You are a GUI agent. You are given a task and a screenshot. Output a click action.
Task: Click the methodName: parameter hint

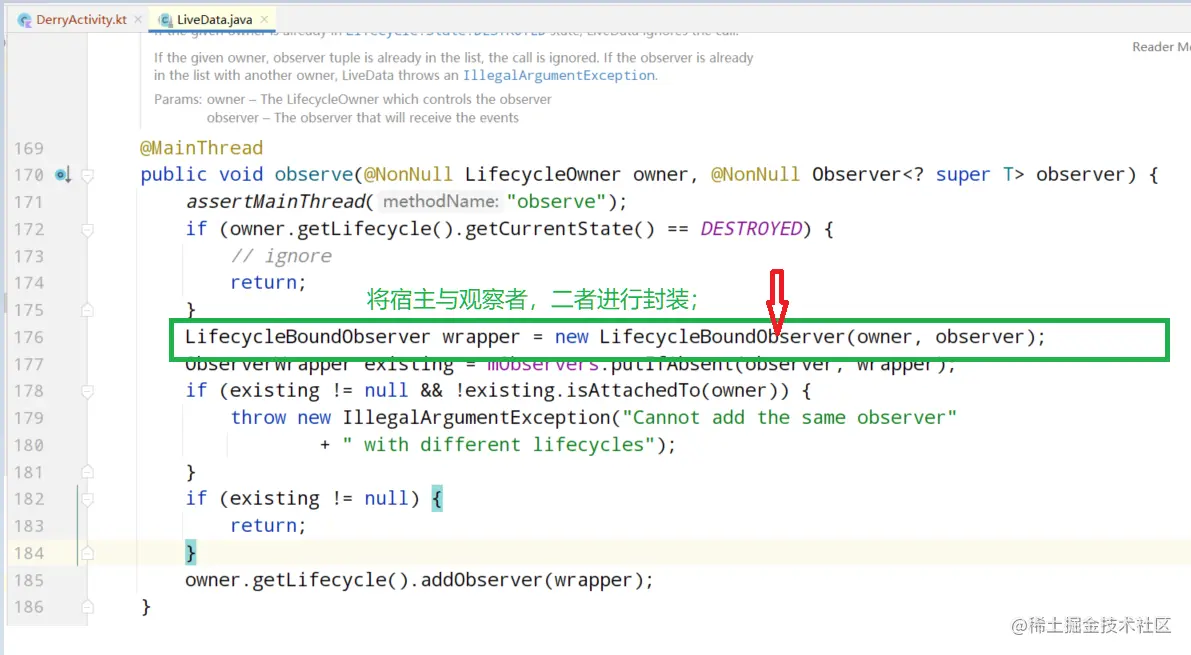click(441, 201)
